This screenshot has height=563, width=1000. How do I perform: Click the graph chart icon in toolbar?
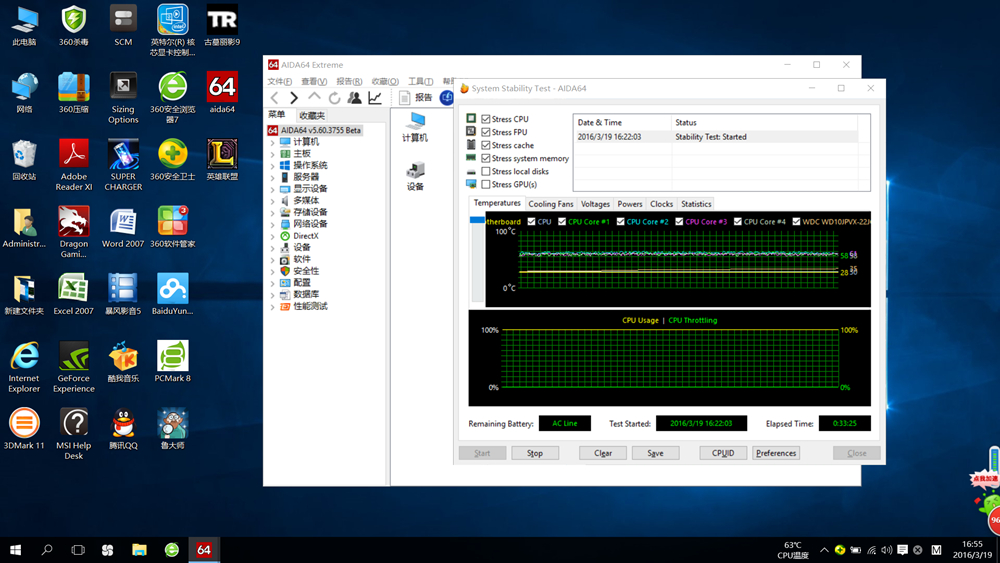coord(375,98)
